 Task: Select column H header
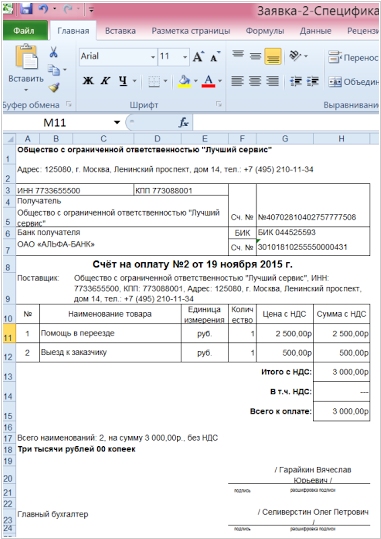pos(341,139)
